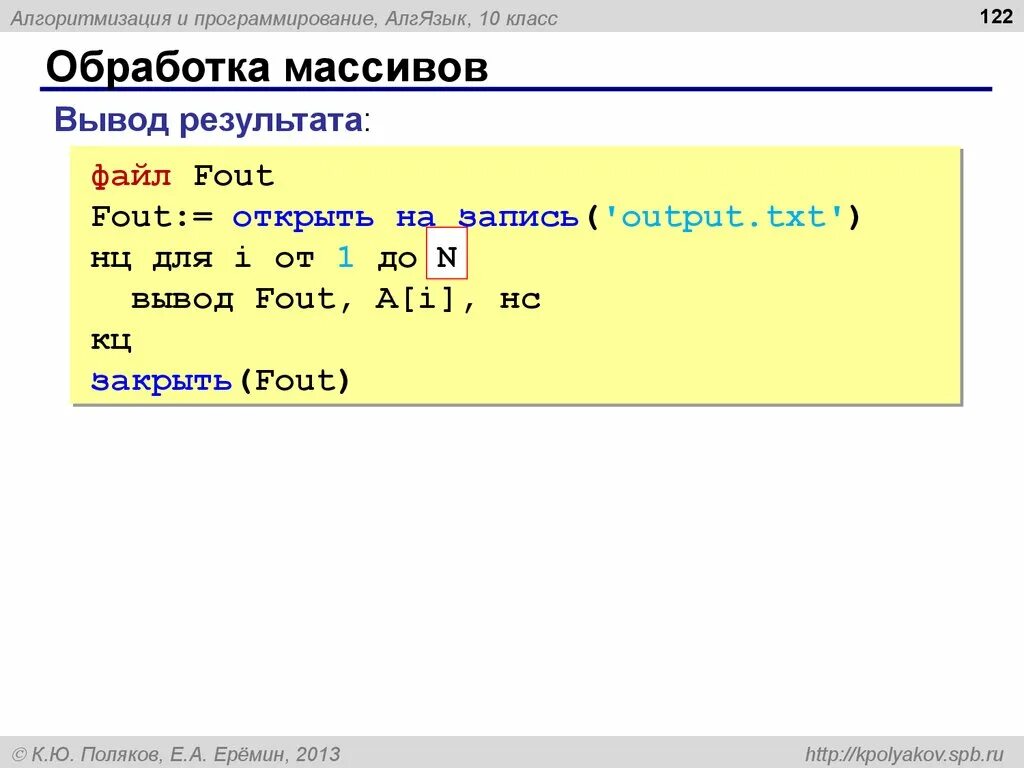Click the keyword "файл" in the code
The height and width of the screenshot is (768, 1024).
131,176
